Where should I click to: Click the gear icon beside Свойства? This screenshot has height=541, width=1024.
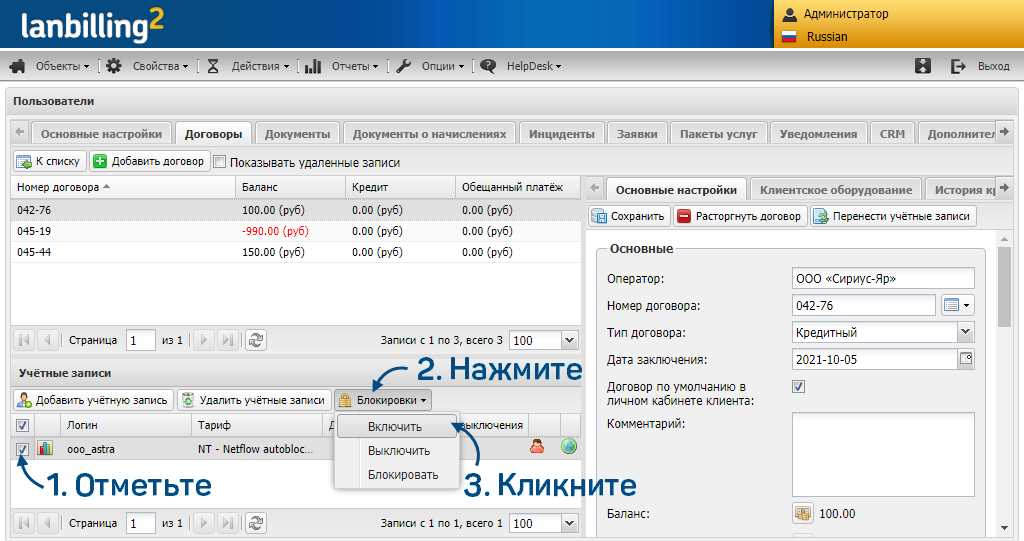(x=114, y=66)
